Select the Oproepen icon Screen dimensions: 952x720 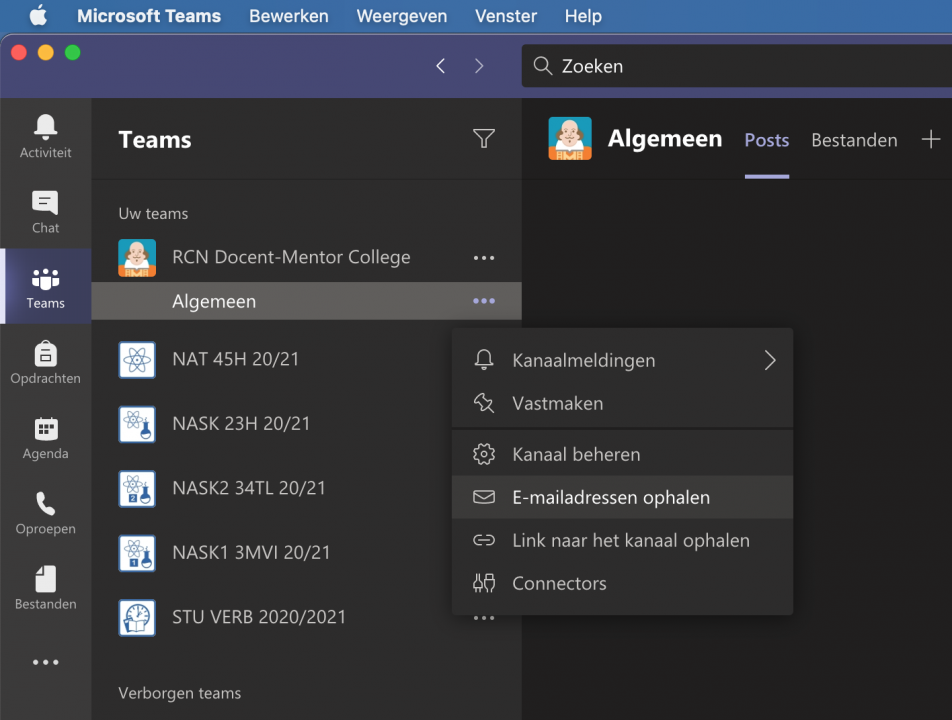click(45, 512)
